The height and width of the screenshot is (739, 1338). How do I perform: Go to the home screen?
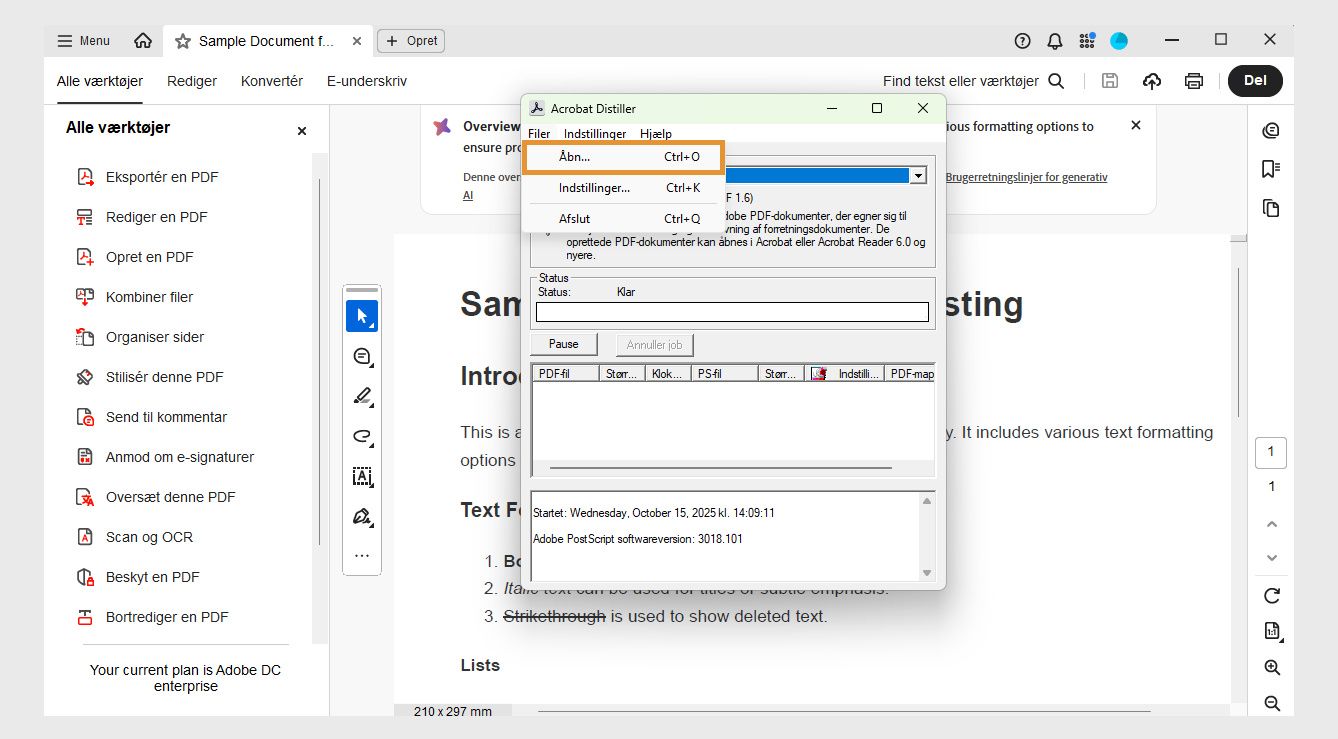(143, 41)
